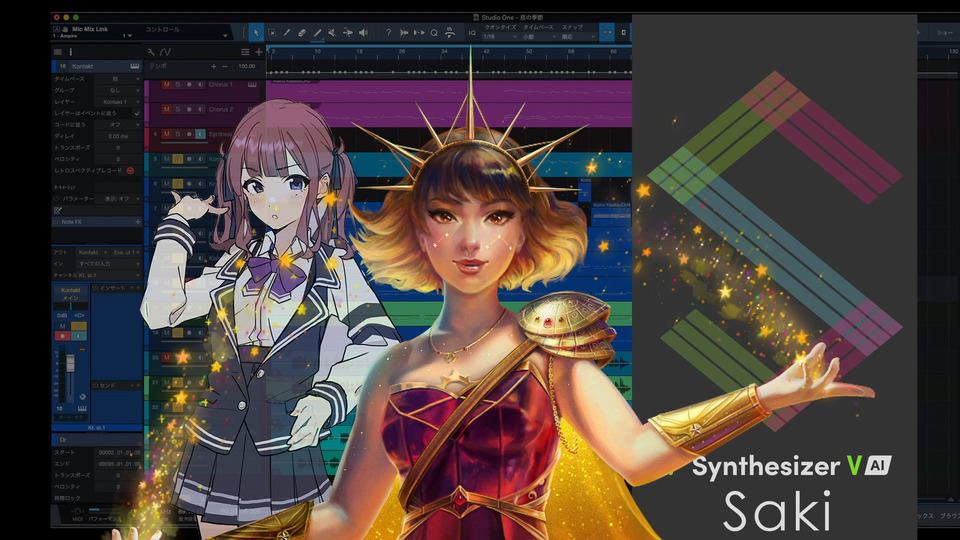
Task: Mute the Chorus 2 track
Action: (x=167, y=109)
